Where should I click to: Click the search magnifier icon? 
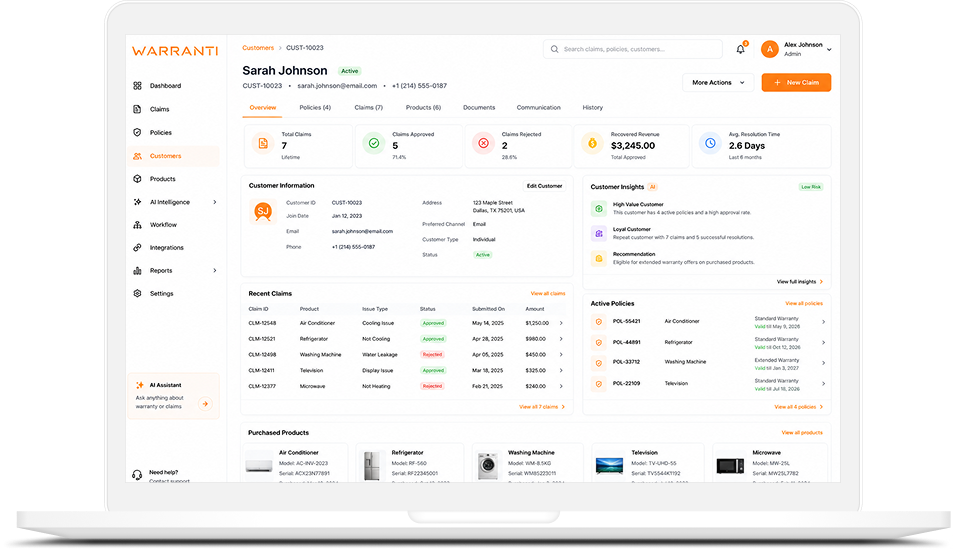[554, 49]
